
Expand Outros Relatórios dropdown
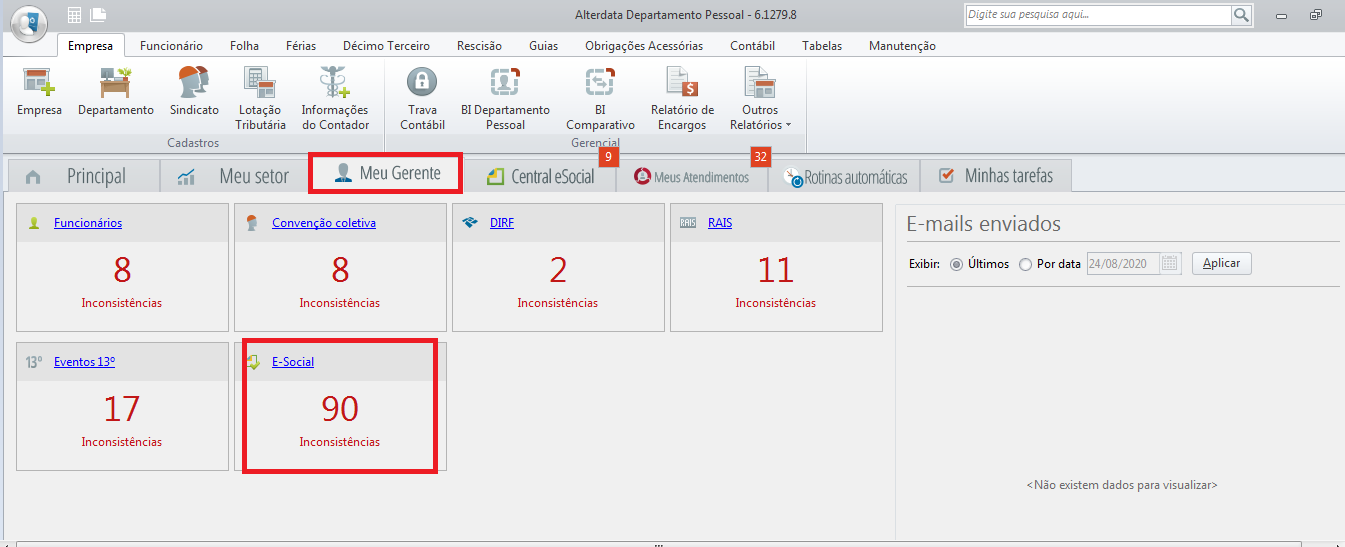(x=760, y=98)
